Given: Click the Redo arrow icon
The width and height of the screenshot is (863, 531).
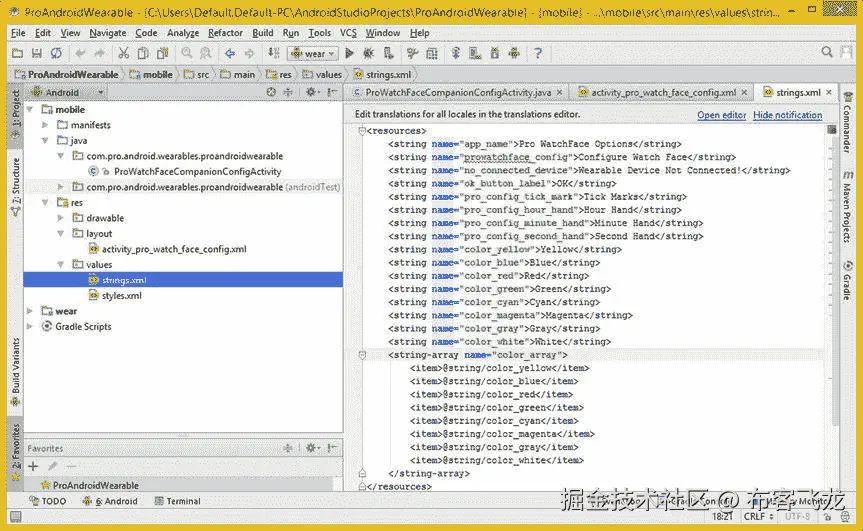Looking at the screenshot, I should (100, 53).
